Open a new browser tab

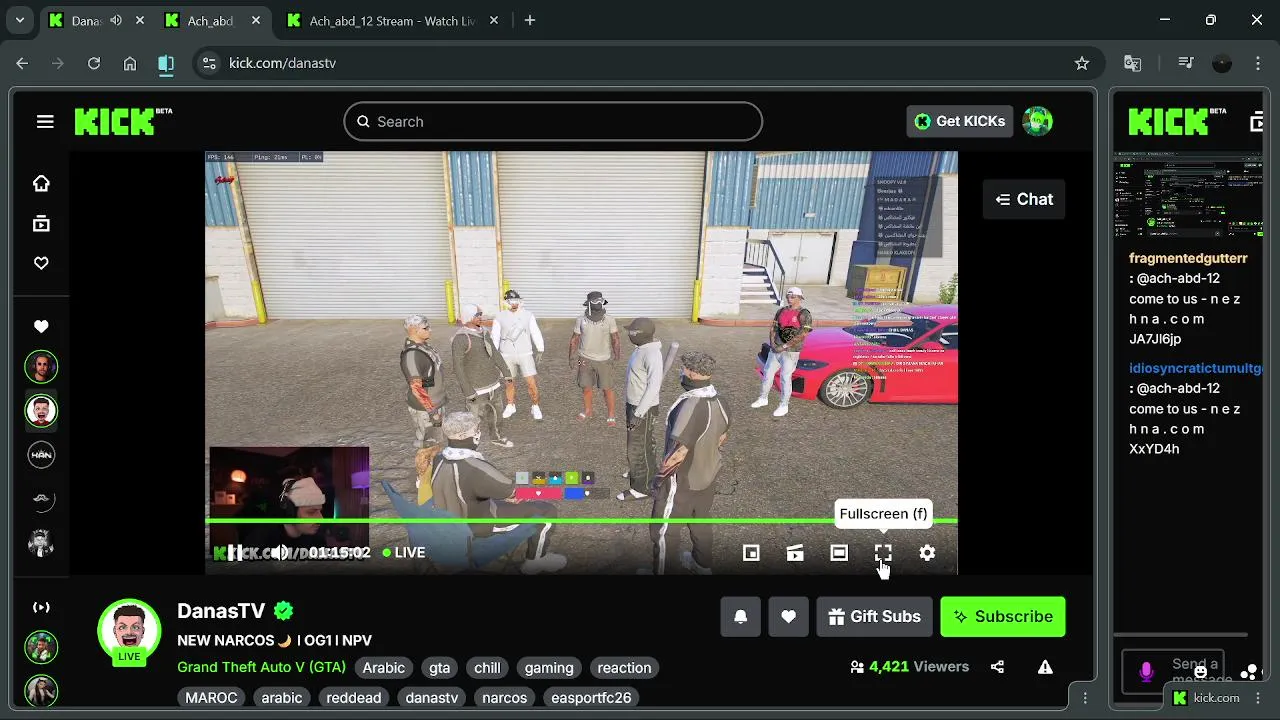point(530,20)
